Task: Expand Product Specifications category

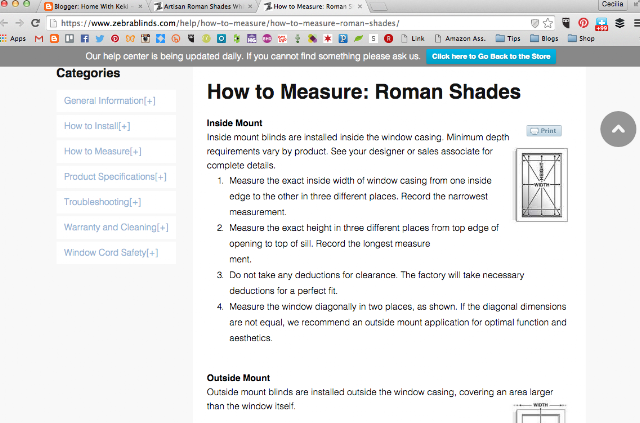Action: pos(115,177)
